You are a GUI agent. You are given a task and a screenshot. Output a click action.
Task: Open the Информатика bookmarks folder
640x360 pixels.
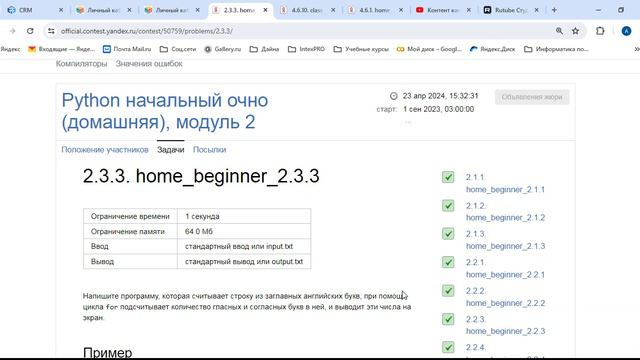click(556, 49)
